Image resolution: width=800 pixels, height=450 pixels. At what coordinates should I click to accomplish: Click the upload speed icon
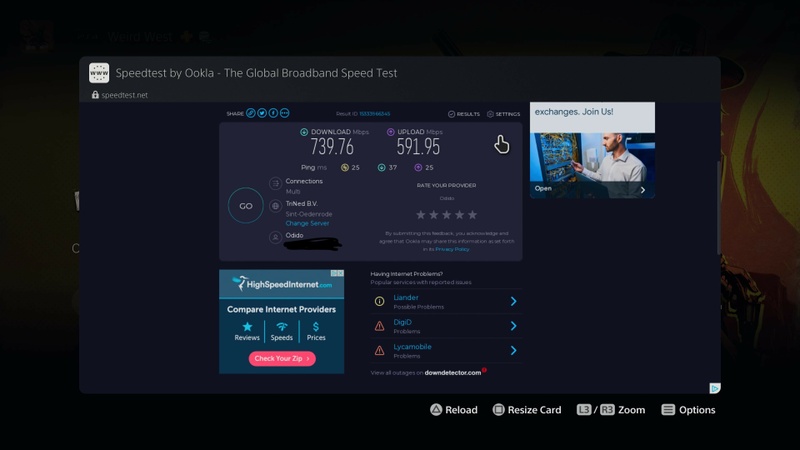coord(391,132)
